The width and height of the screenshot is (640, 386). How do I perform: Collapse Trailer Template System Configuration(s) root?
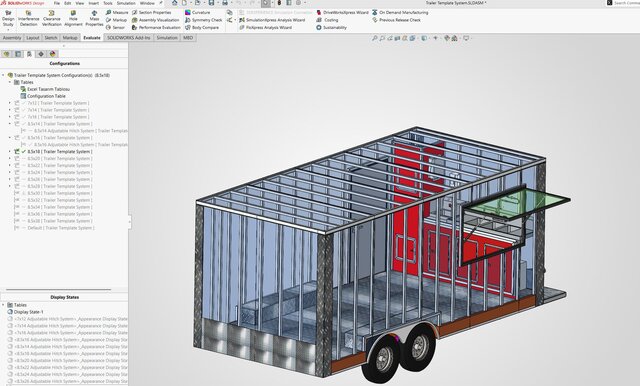click(x=3, y=75)
